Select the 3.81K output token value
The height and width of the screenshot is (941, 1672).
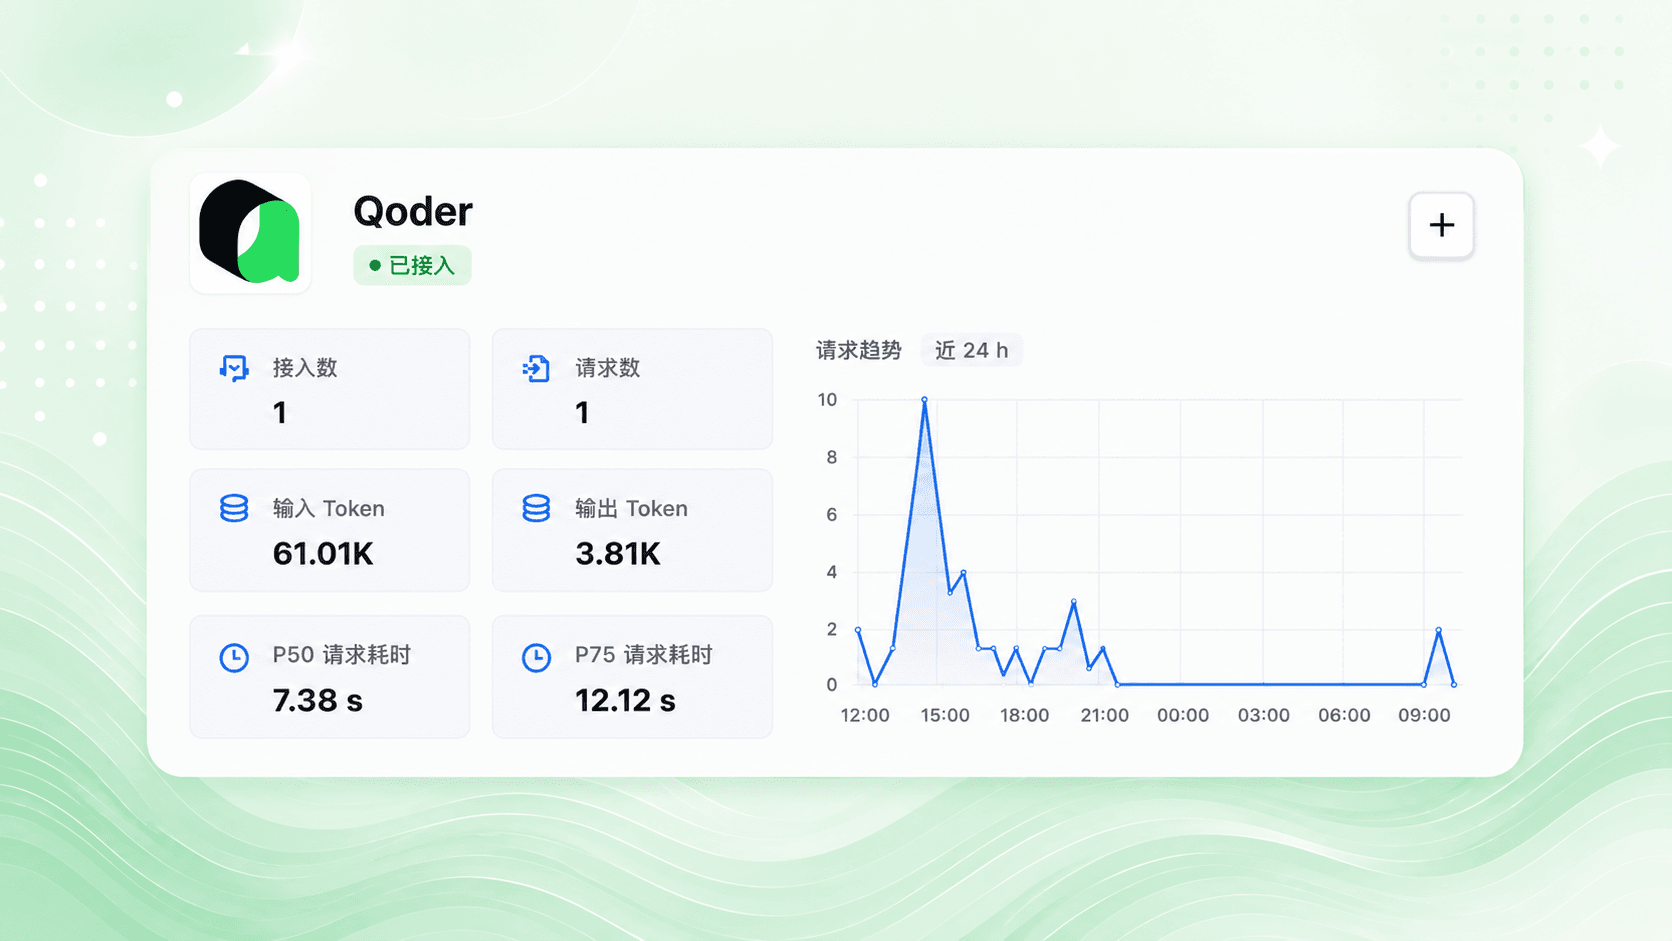617,553
